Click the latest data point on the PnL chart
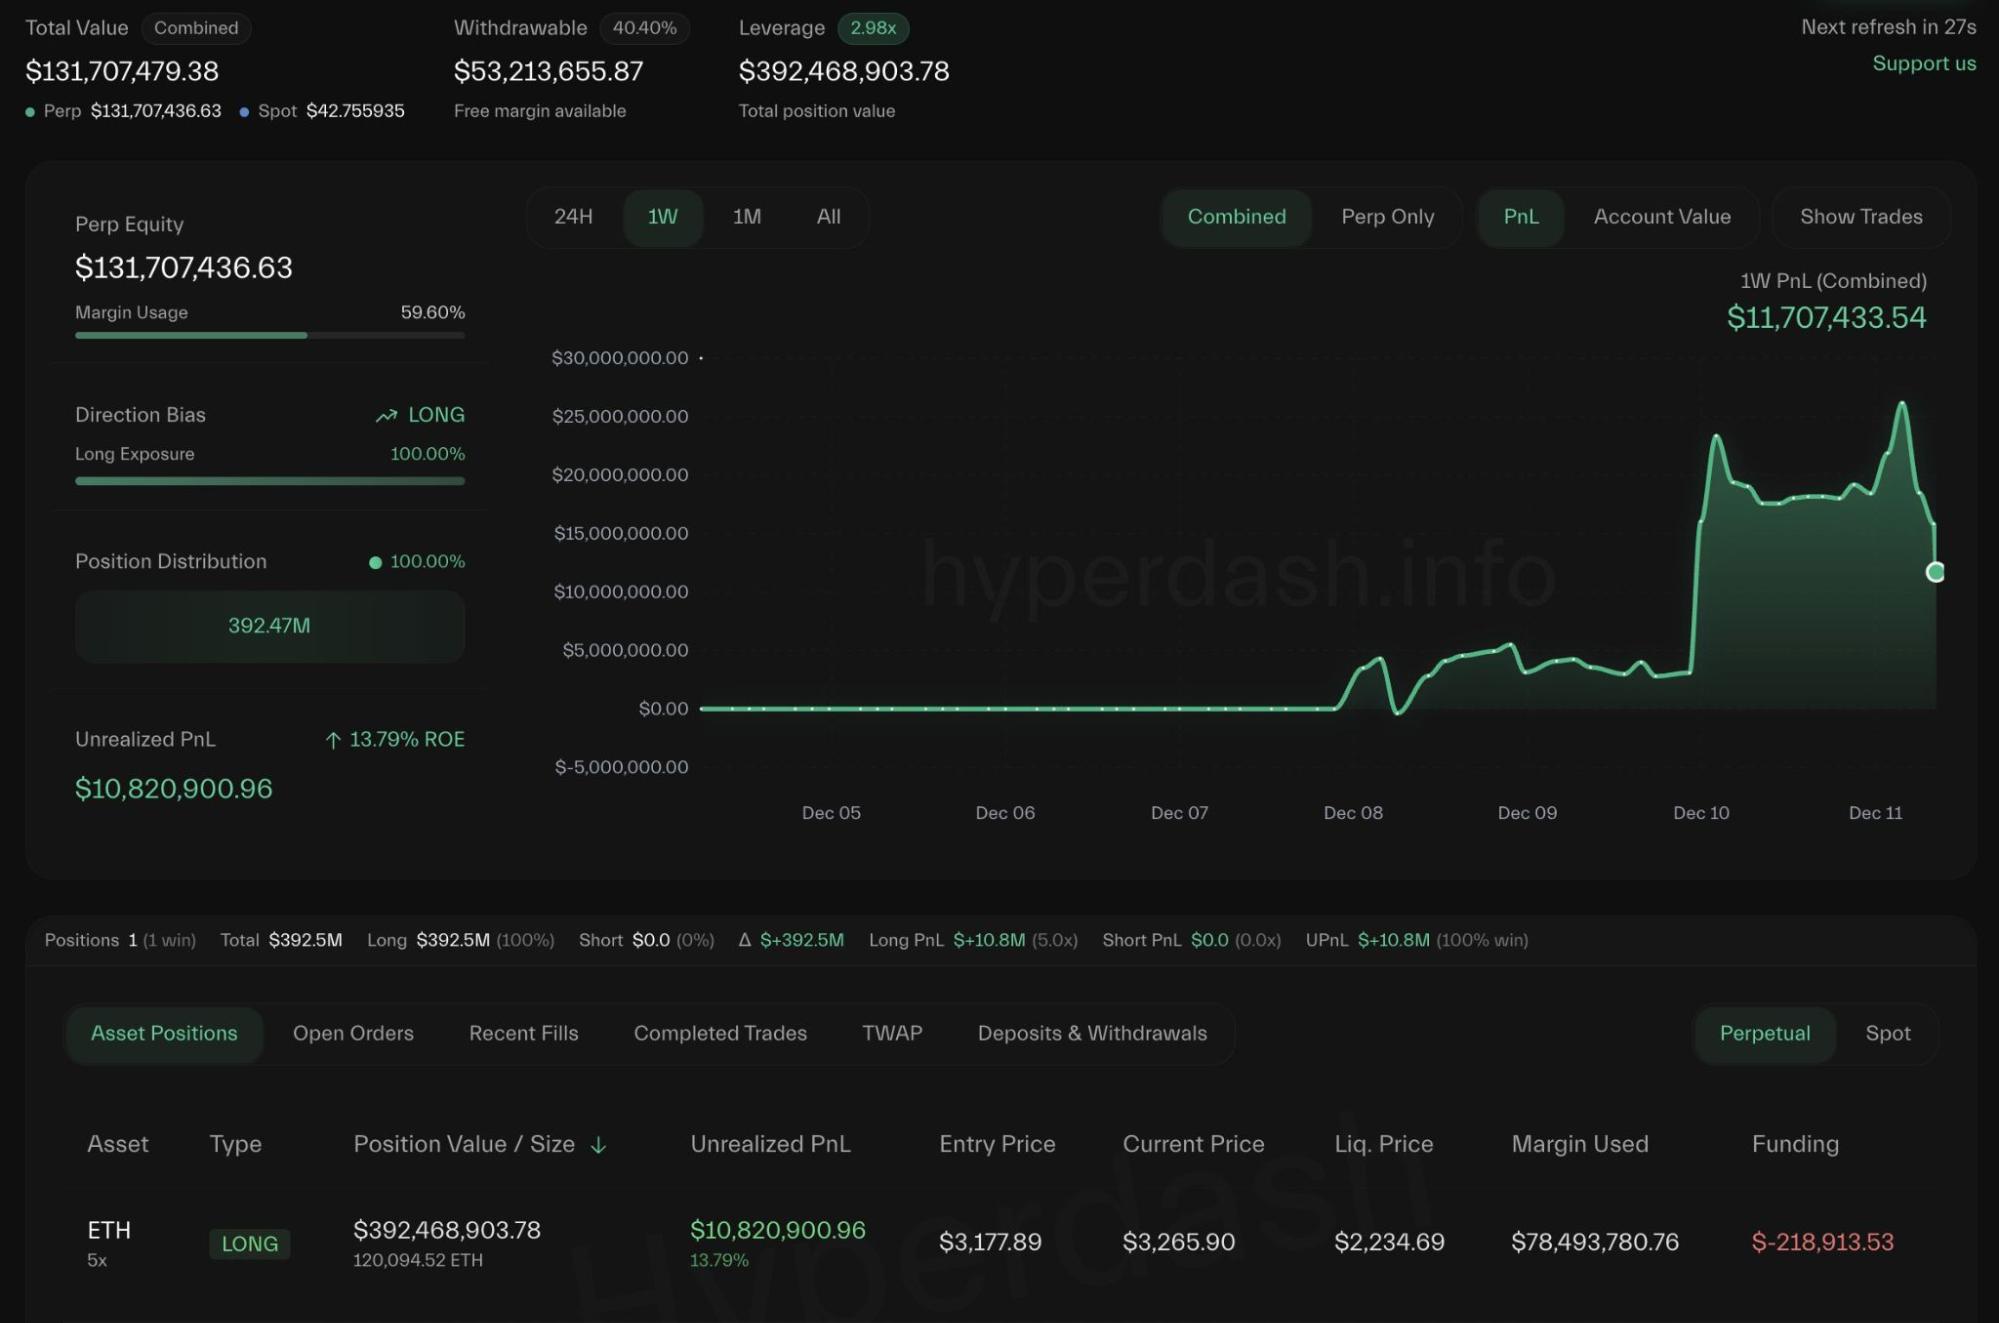The height and width of the screenshot is (1323, 1999). click(x=1935, y=572)
